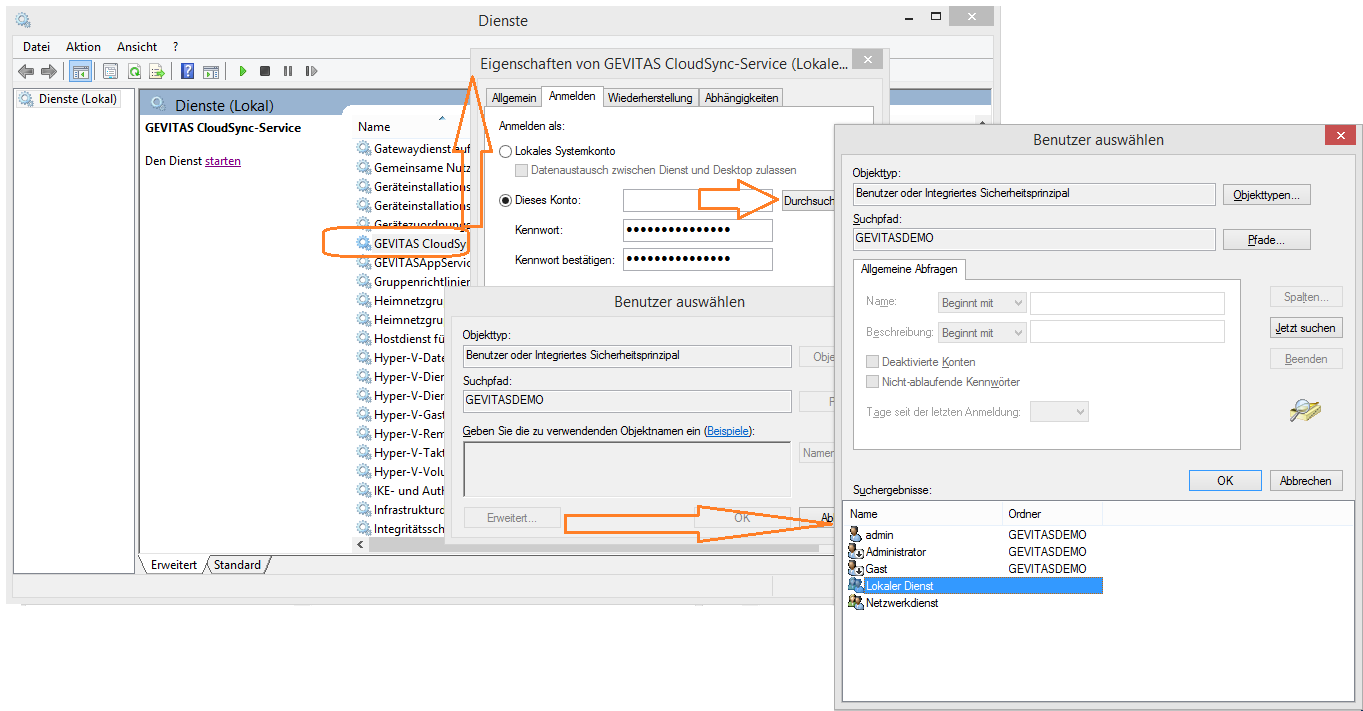Stop the service with the square icon
This screenshot has width=1363, height=711.
[x=265, y=71]
